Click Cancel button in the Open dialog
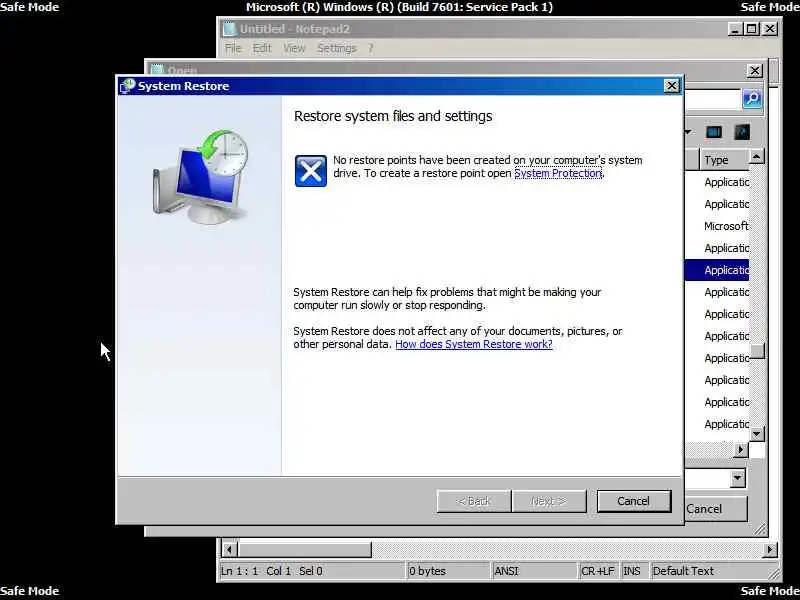 pos(715,509)
